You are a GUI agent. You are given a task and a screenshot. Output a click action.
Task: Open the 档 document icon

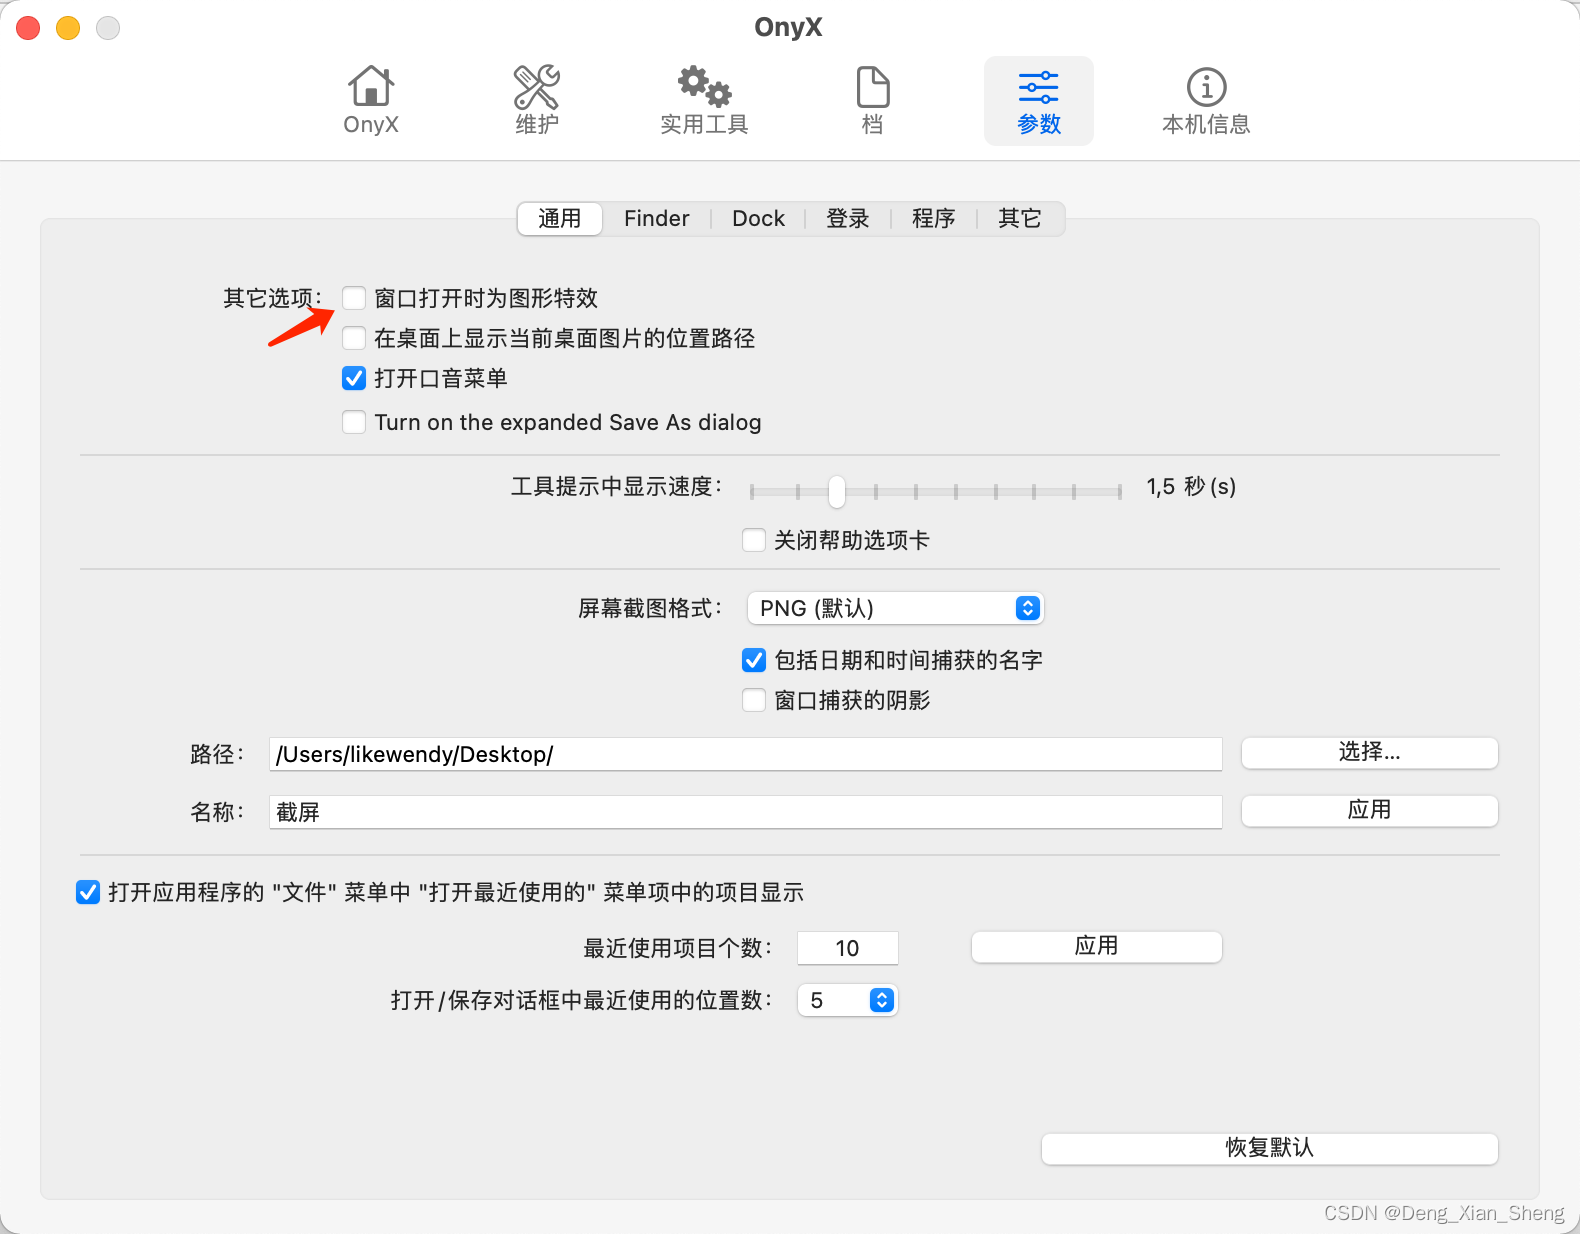click(873, 100)
